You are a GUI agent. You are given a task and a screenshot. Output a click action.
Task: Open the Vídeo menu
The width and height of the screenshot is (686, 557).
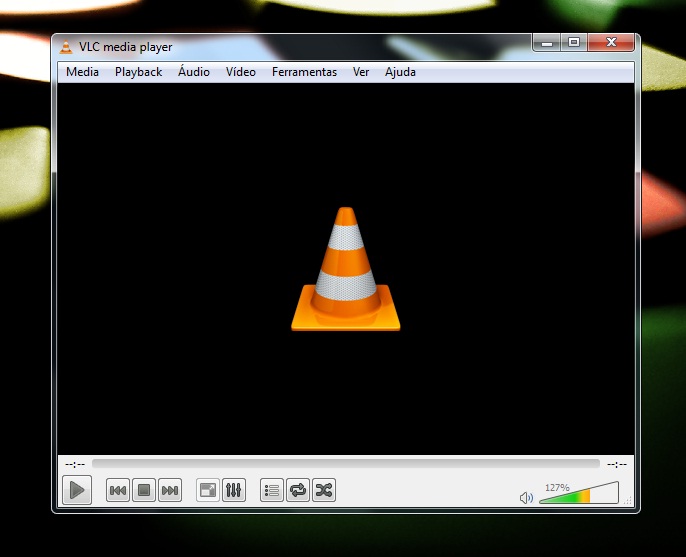click(x=241, y=72)
